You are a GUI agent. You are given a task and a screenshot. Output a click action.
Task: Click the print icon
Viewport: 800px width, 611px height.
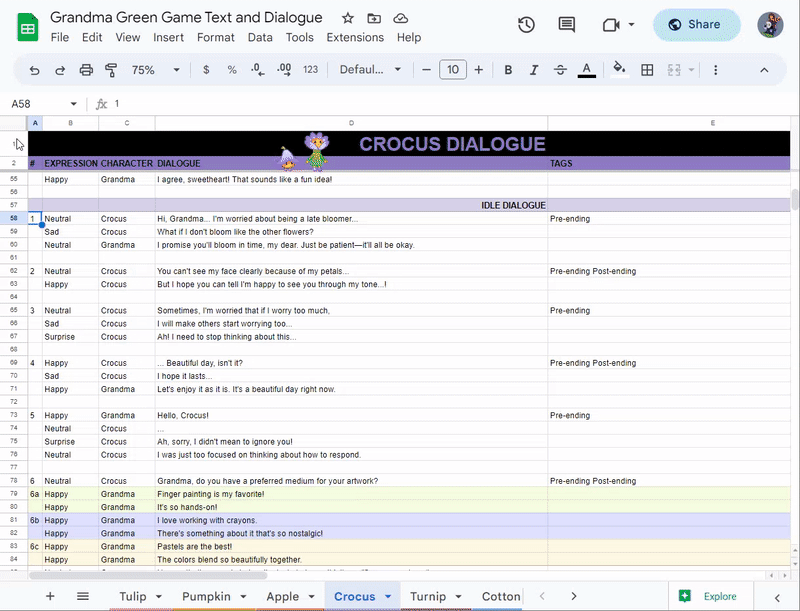click(86, 70)
